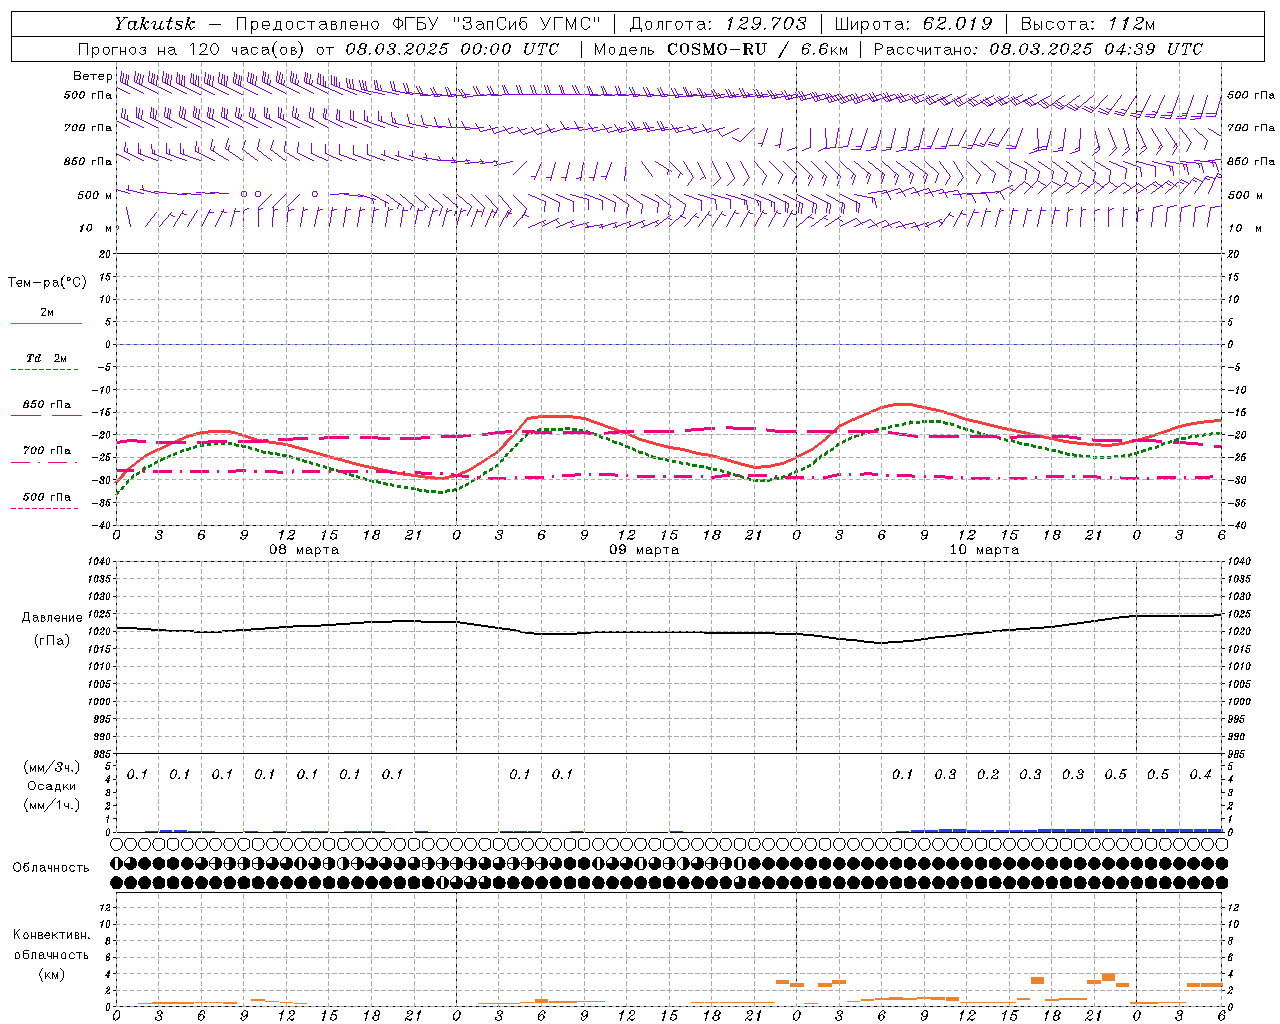
Task: Click the "Тем-ра(°C)" temperature panel label
Action: click(47, 283)
